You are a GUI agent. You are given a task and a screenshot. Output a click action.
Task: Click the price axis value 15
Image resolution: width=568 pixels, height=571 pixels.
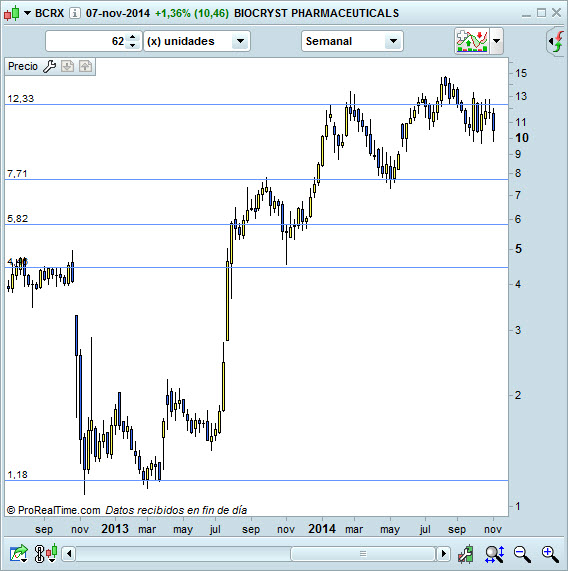521,73
